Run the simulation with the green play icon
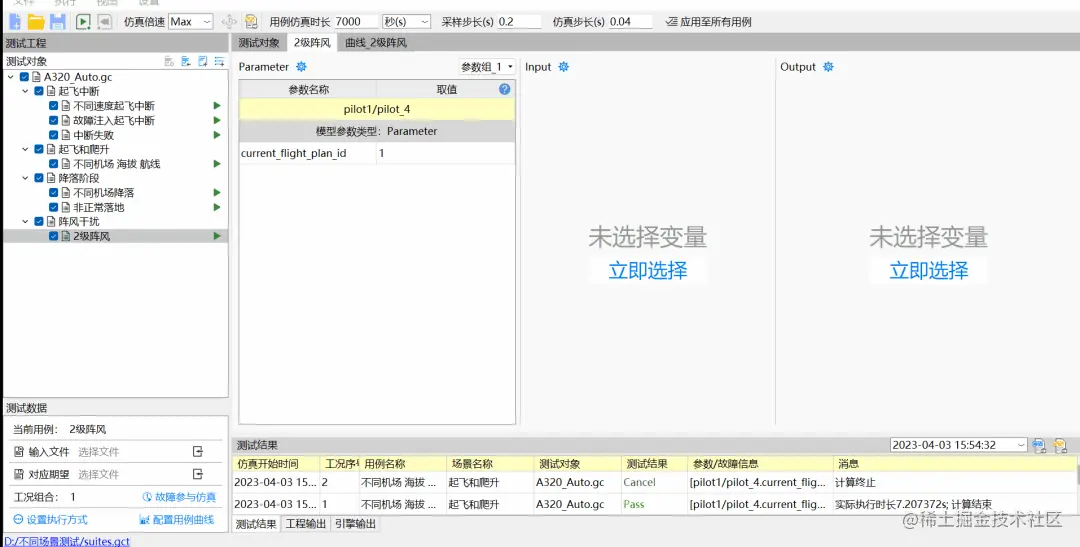The width and height of the screenshot is (1080, 547). (x=83, y=21)
